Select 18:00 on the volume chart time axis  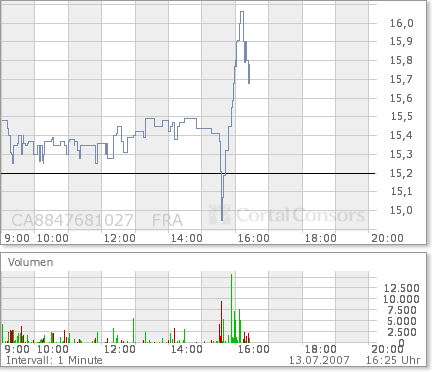pos(321,349)
